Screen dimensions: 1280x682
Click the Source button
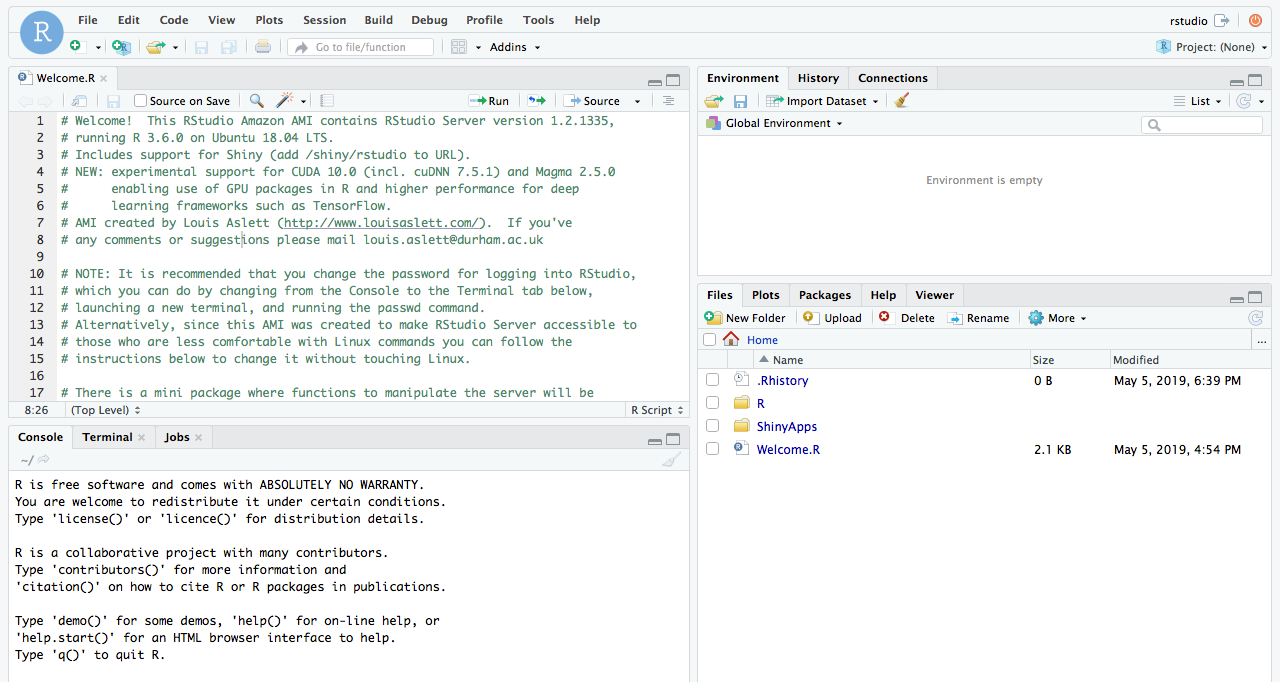(592, 101)
